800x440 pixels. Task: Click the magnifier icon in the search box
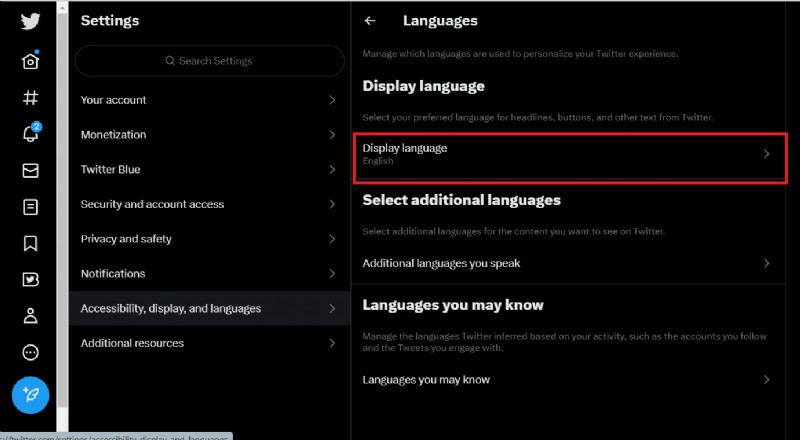170,61
